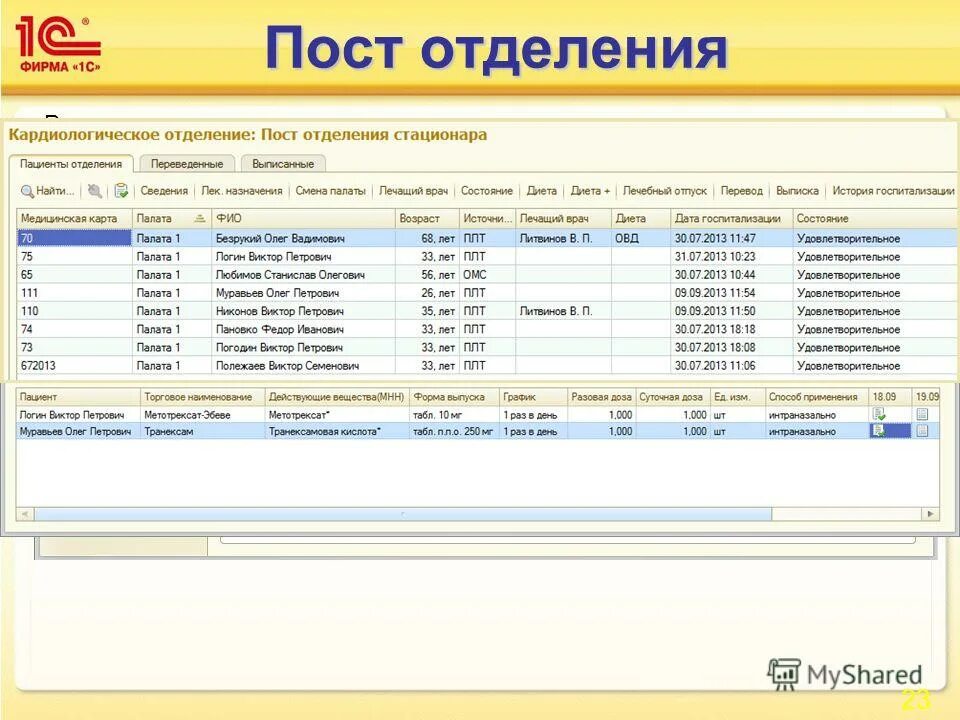Click the Выписка discharge icon
Image resolution: width=960 pixels, height=720 pixels.
[x=793, y=190]
